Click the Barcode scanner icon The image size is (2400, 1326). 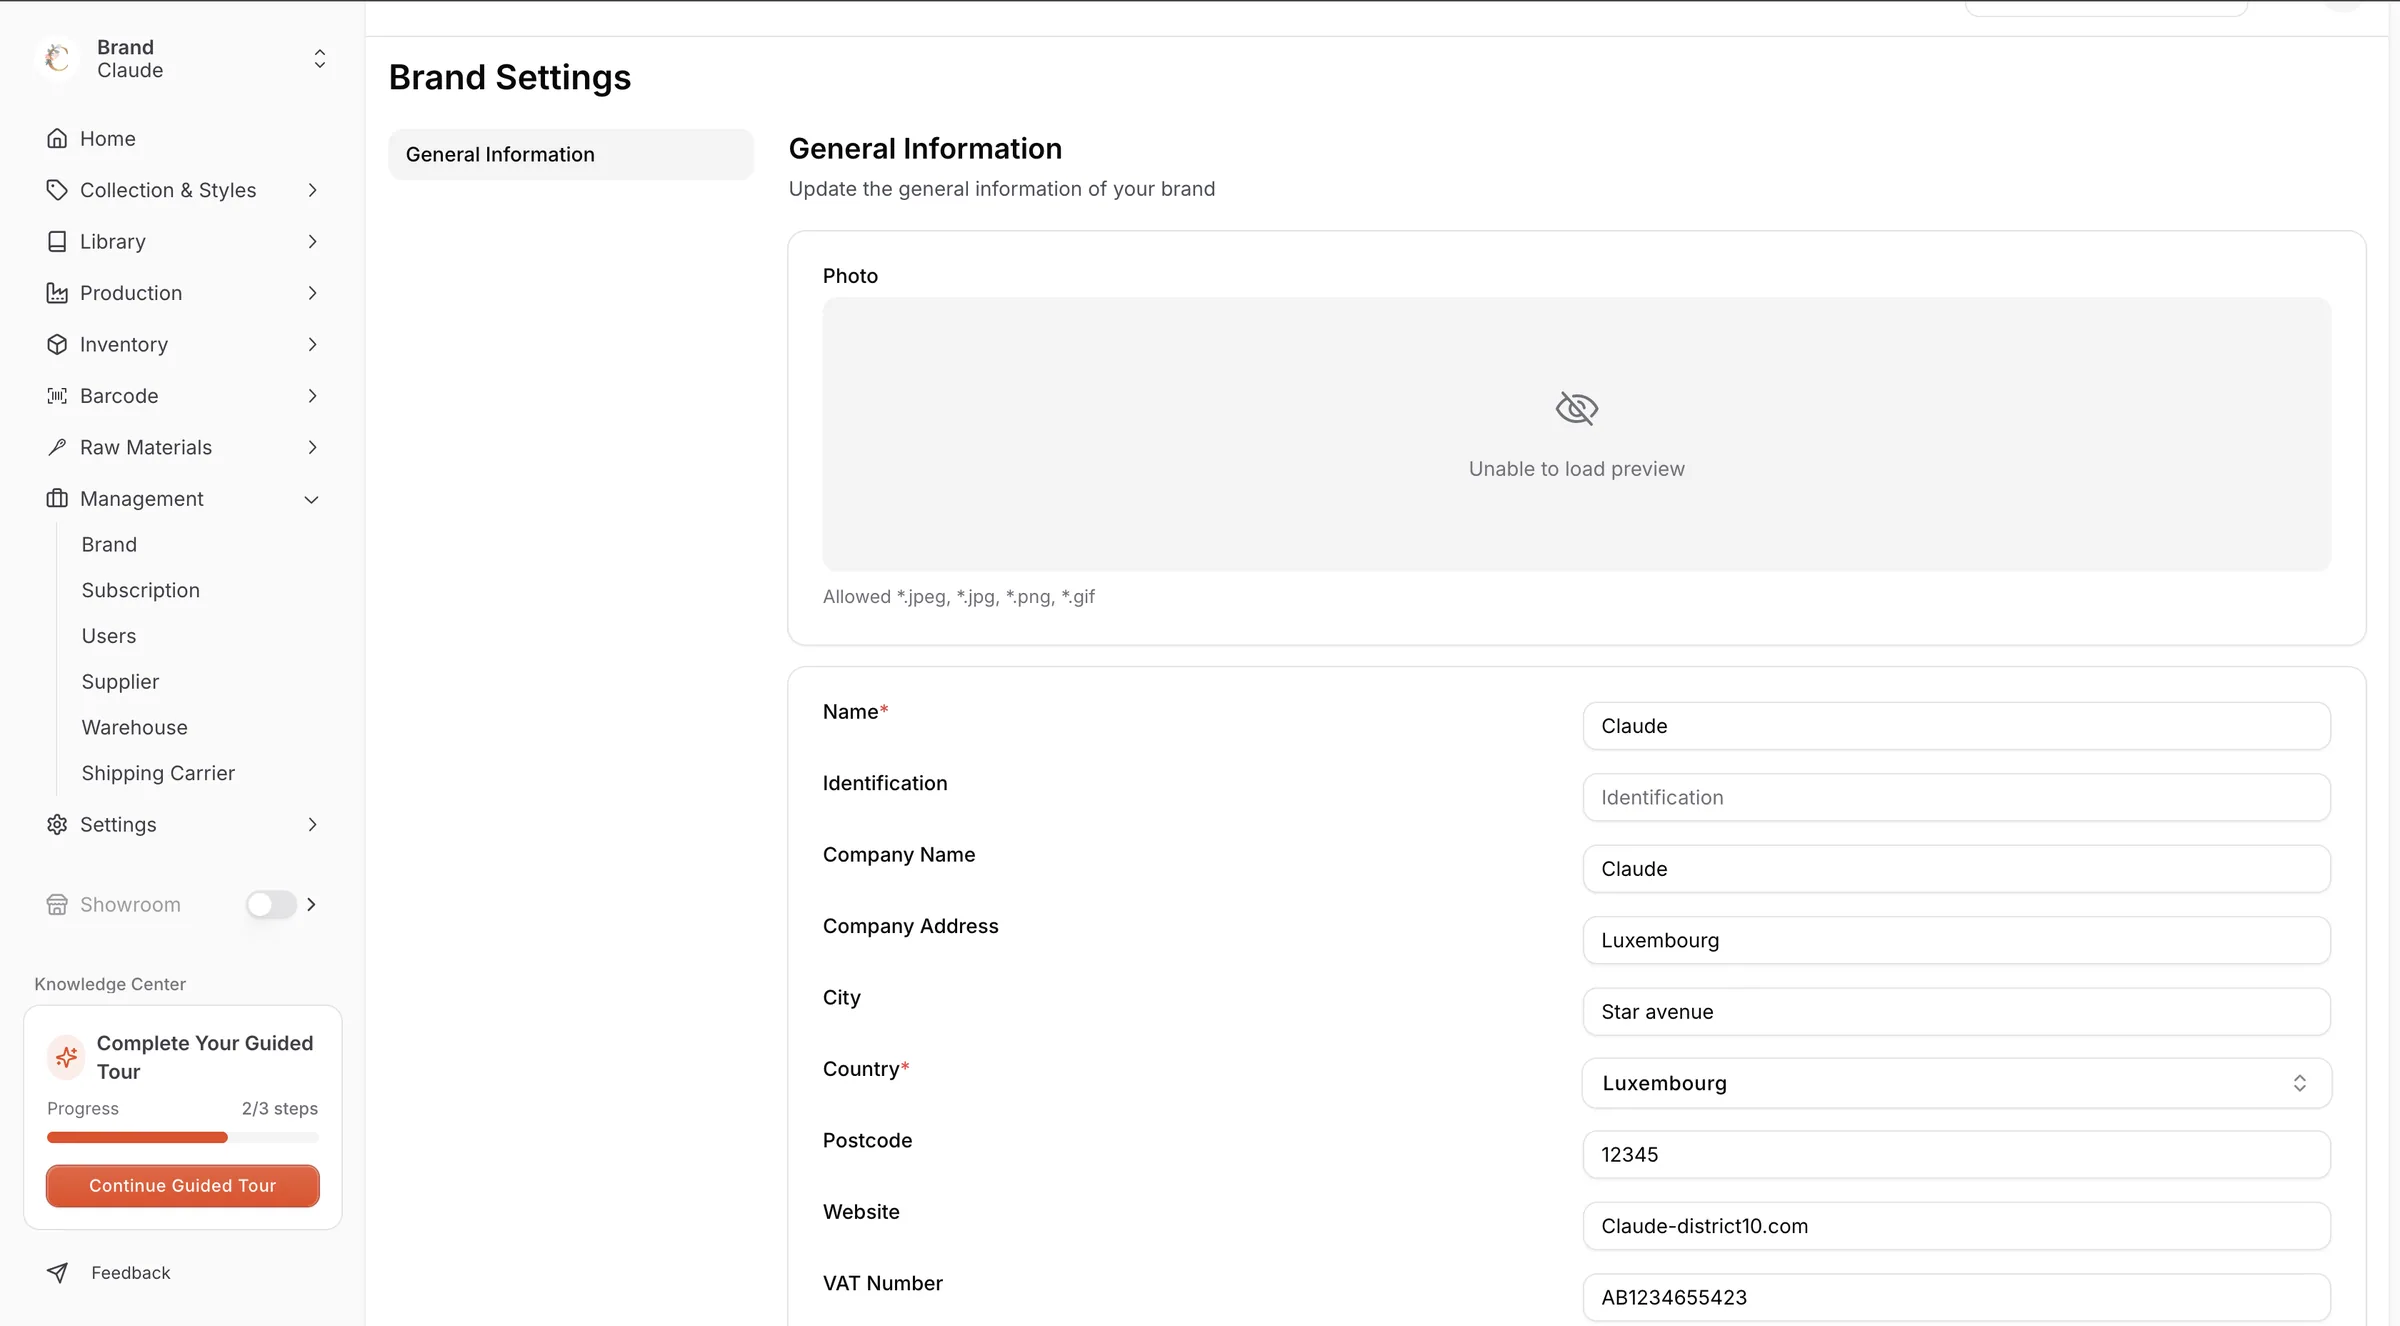pos(57,396)
